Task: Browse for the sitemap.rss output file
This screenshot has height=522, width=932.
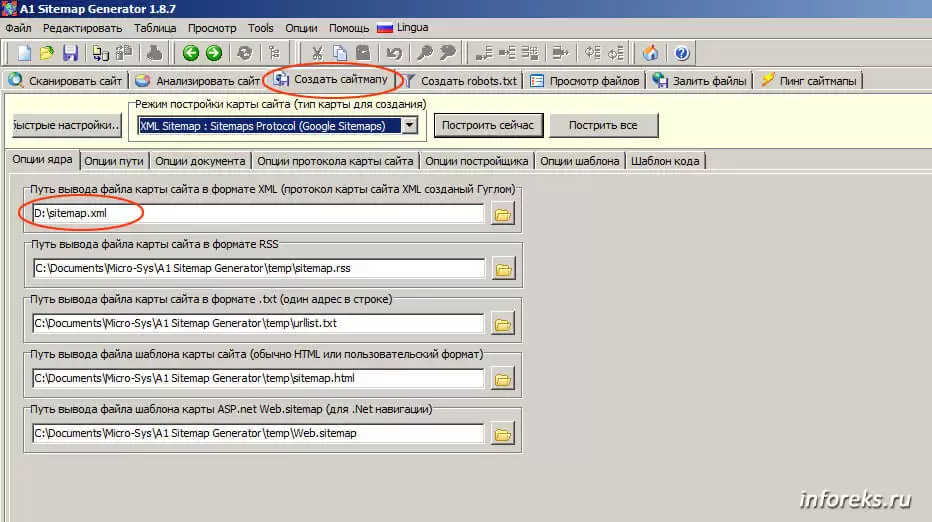Action: [x=502, y=269]
